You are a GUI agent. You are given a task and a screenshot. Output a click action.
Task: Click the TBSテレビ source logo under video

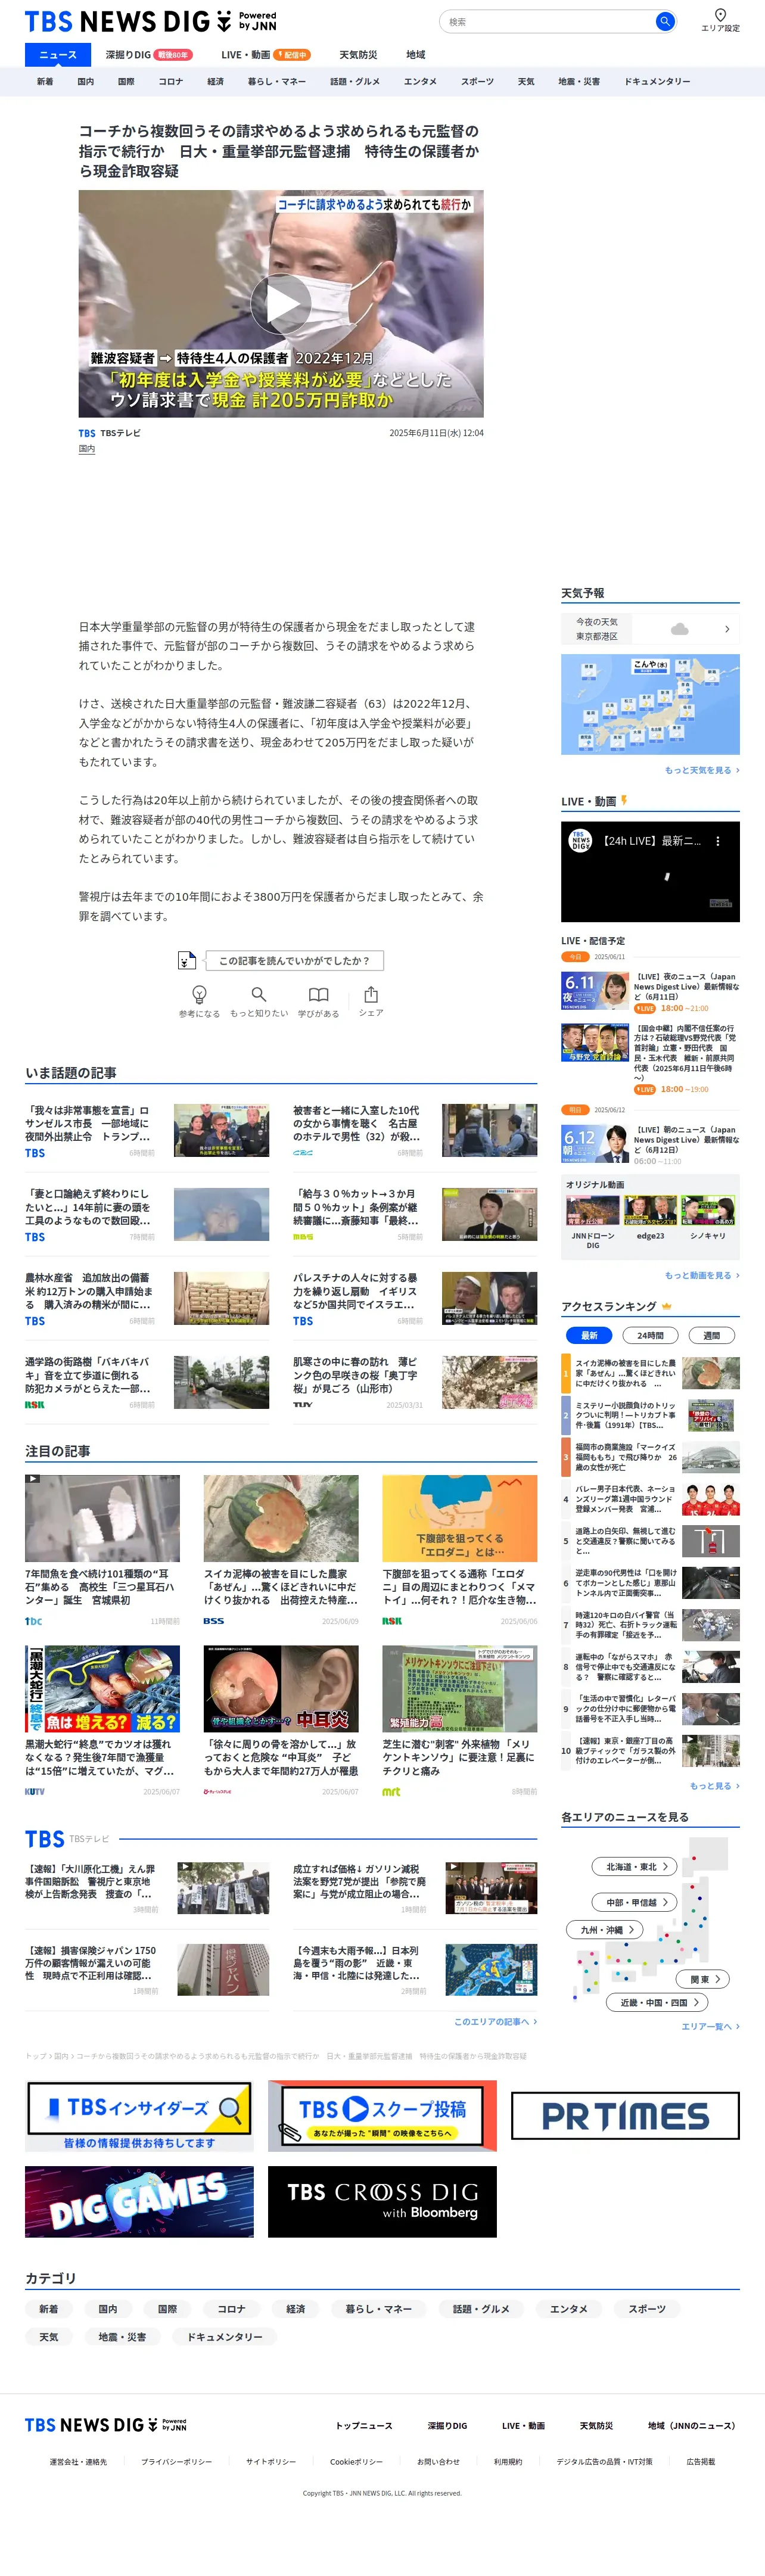[x=87, y=434]
